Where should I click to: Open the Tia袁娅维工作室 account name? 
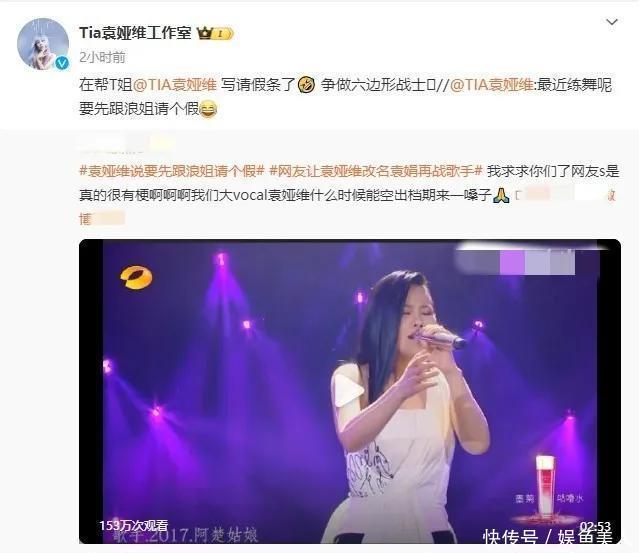[x=135, y=33]
